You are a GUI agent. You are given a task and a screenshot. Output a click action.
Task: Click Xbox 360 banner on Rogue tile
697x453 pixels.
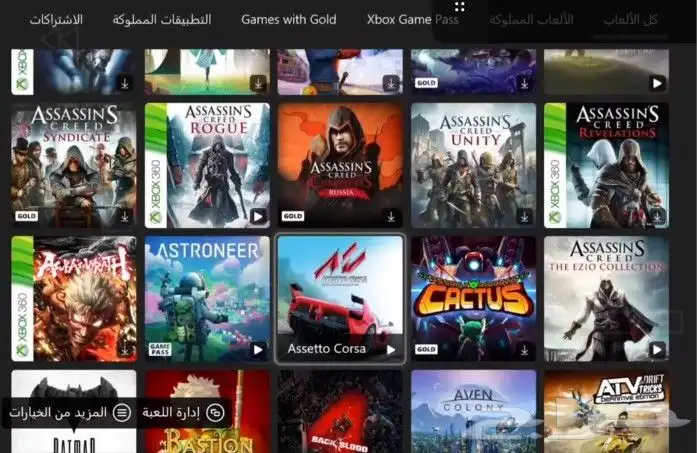(156, 165)
